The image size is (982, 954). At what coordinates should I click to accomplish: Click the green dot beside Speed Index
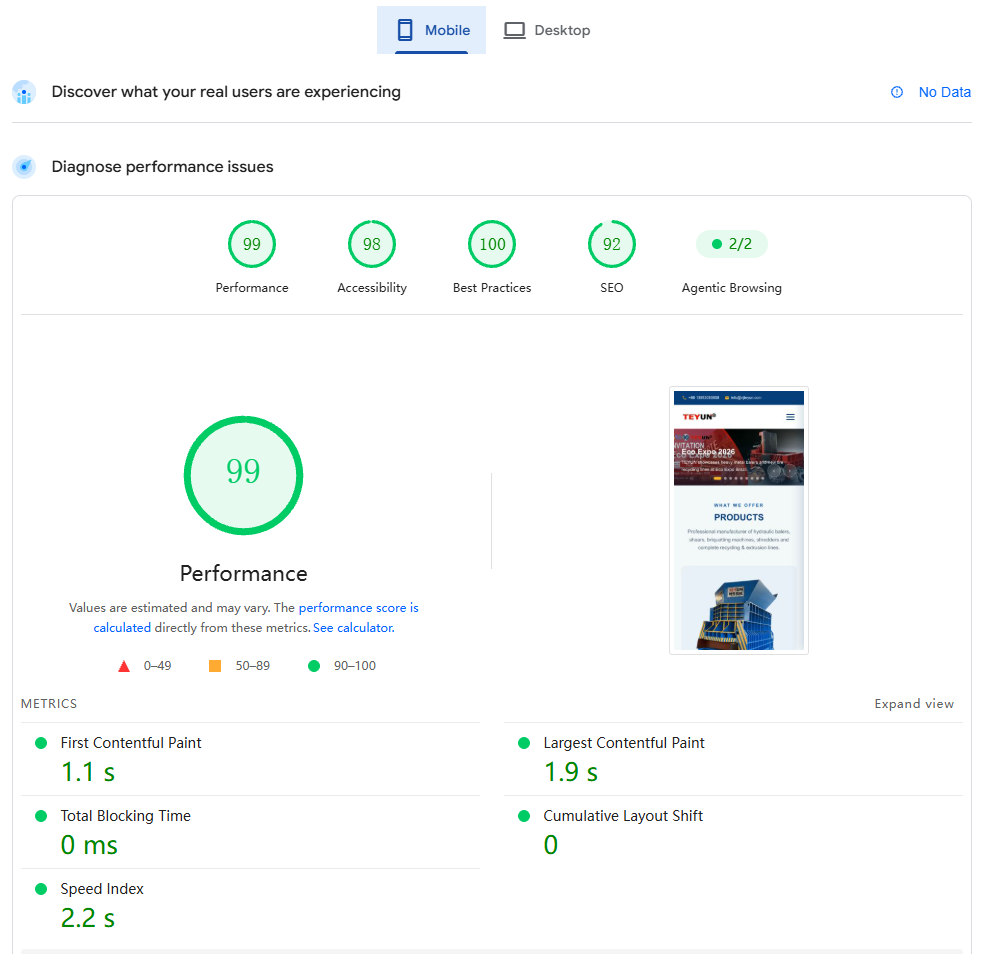pos(41,889)
